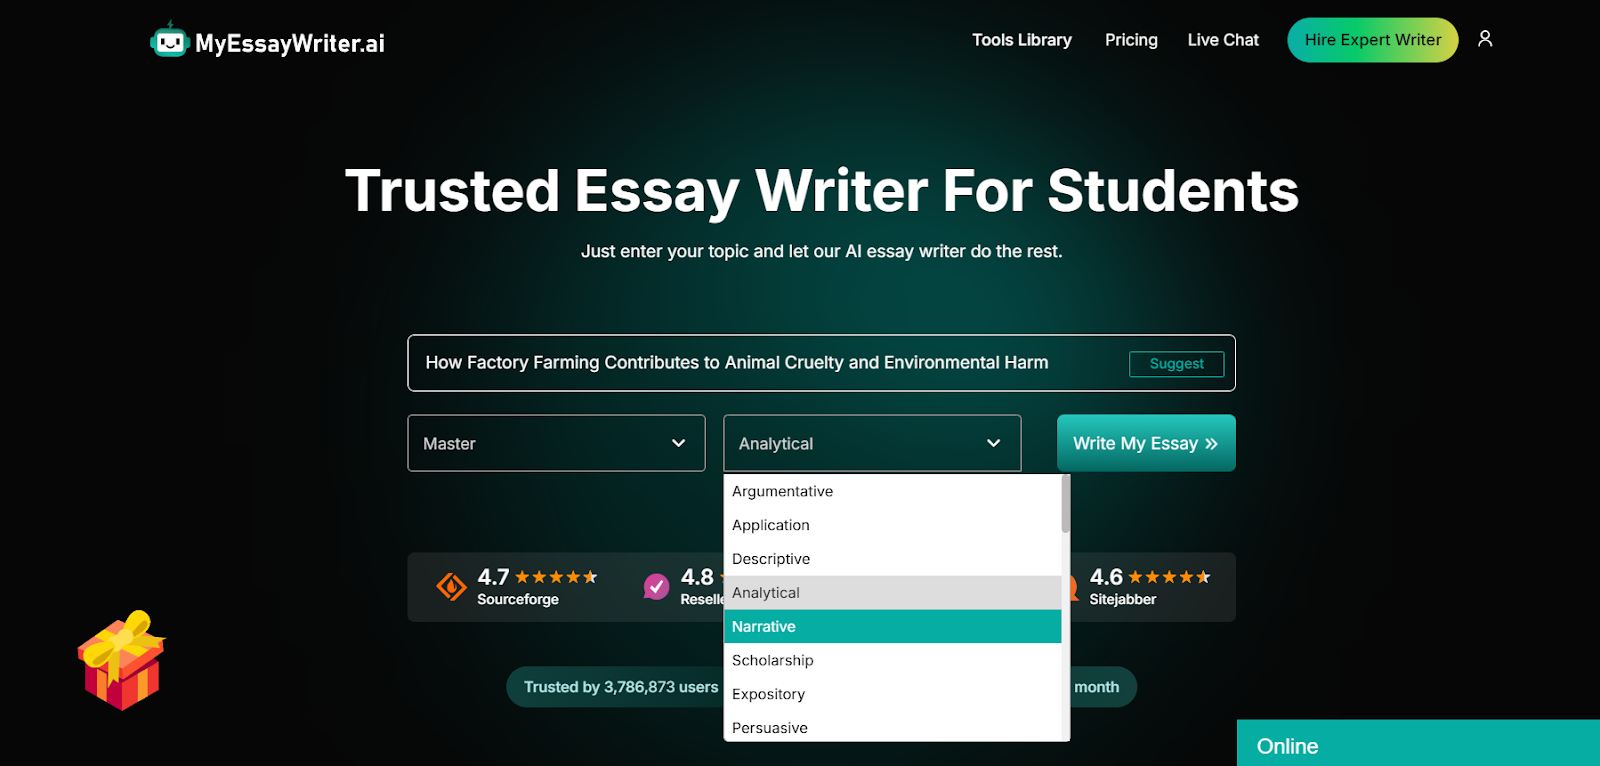Click the Write My Essay button
The height and width of the screenshot is (766, 1600).
tap(1146, 443)
